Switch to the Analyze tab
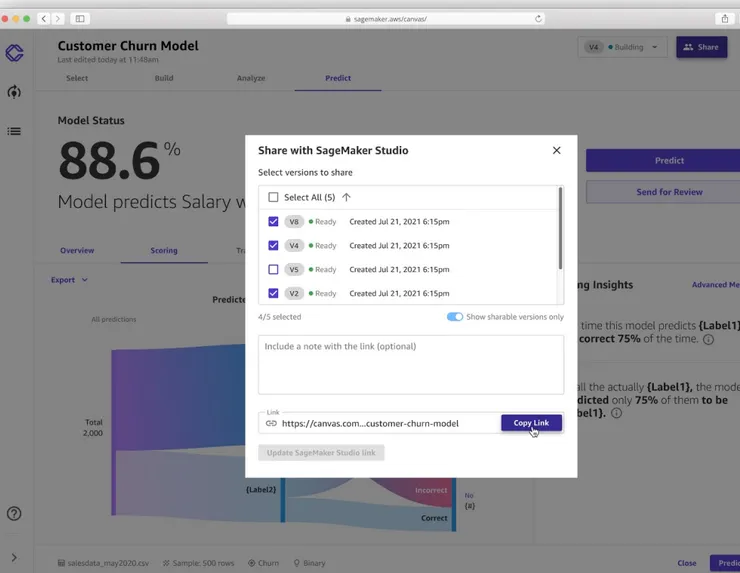This screenshot has height=573, width=740. click(x=251, y=78)
